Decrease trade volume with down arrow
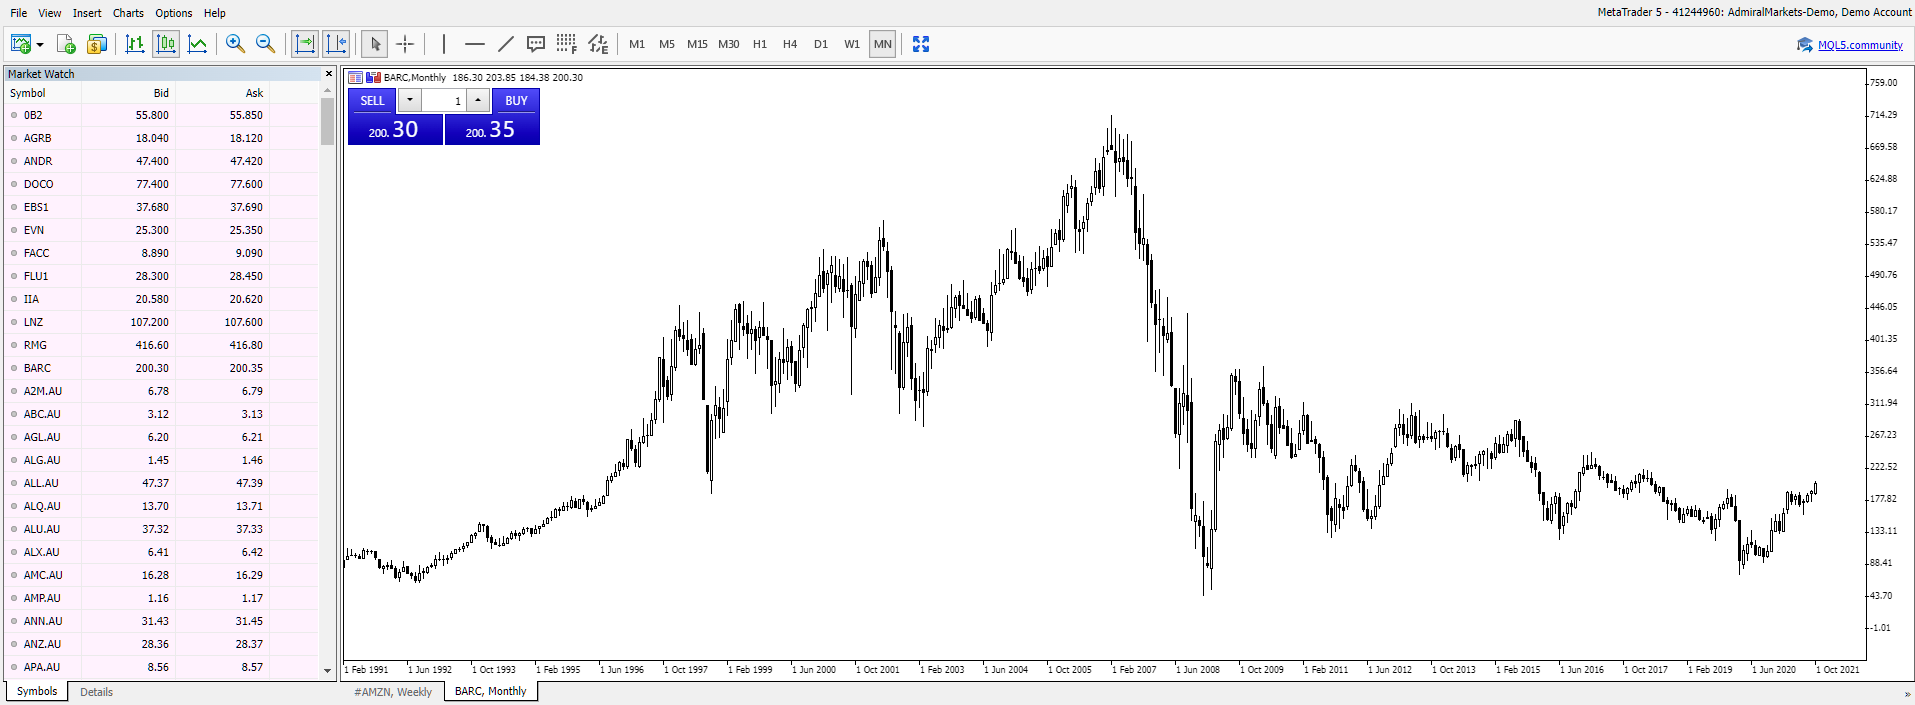1915x705 pixels. pyautogui.click(x=410, y=100)
